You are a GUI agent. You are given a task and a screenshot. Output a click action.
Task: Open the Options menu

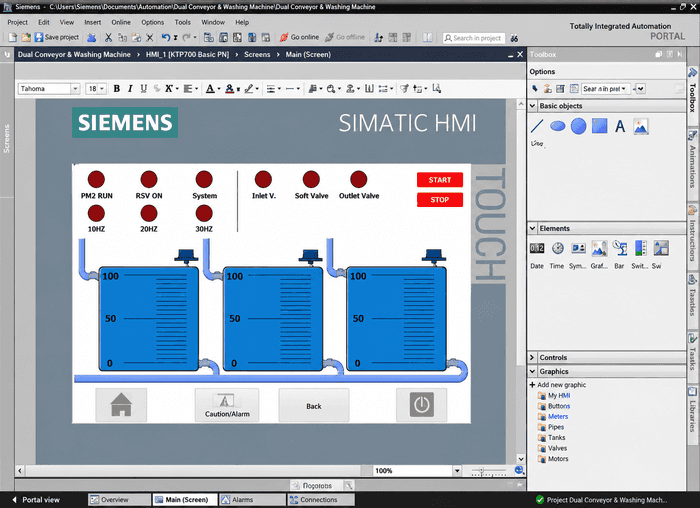pos(153,22)
